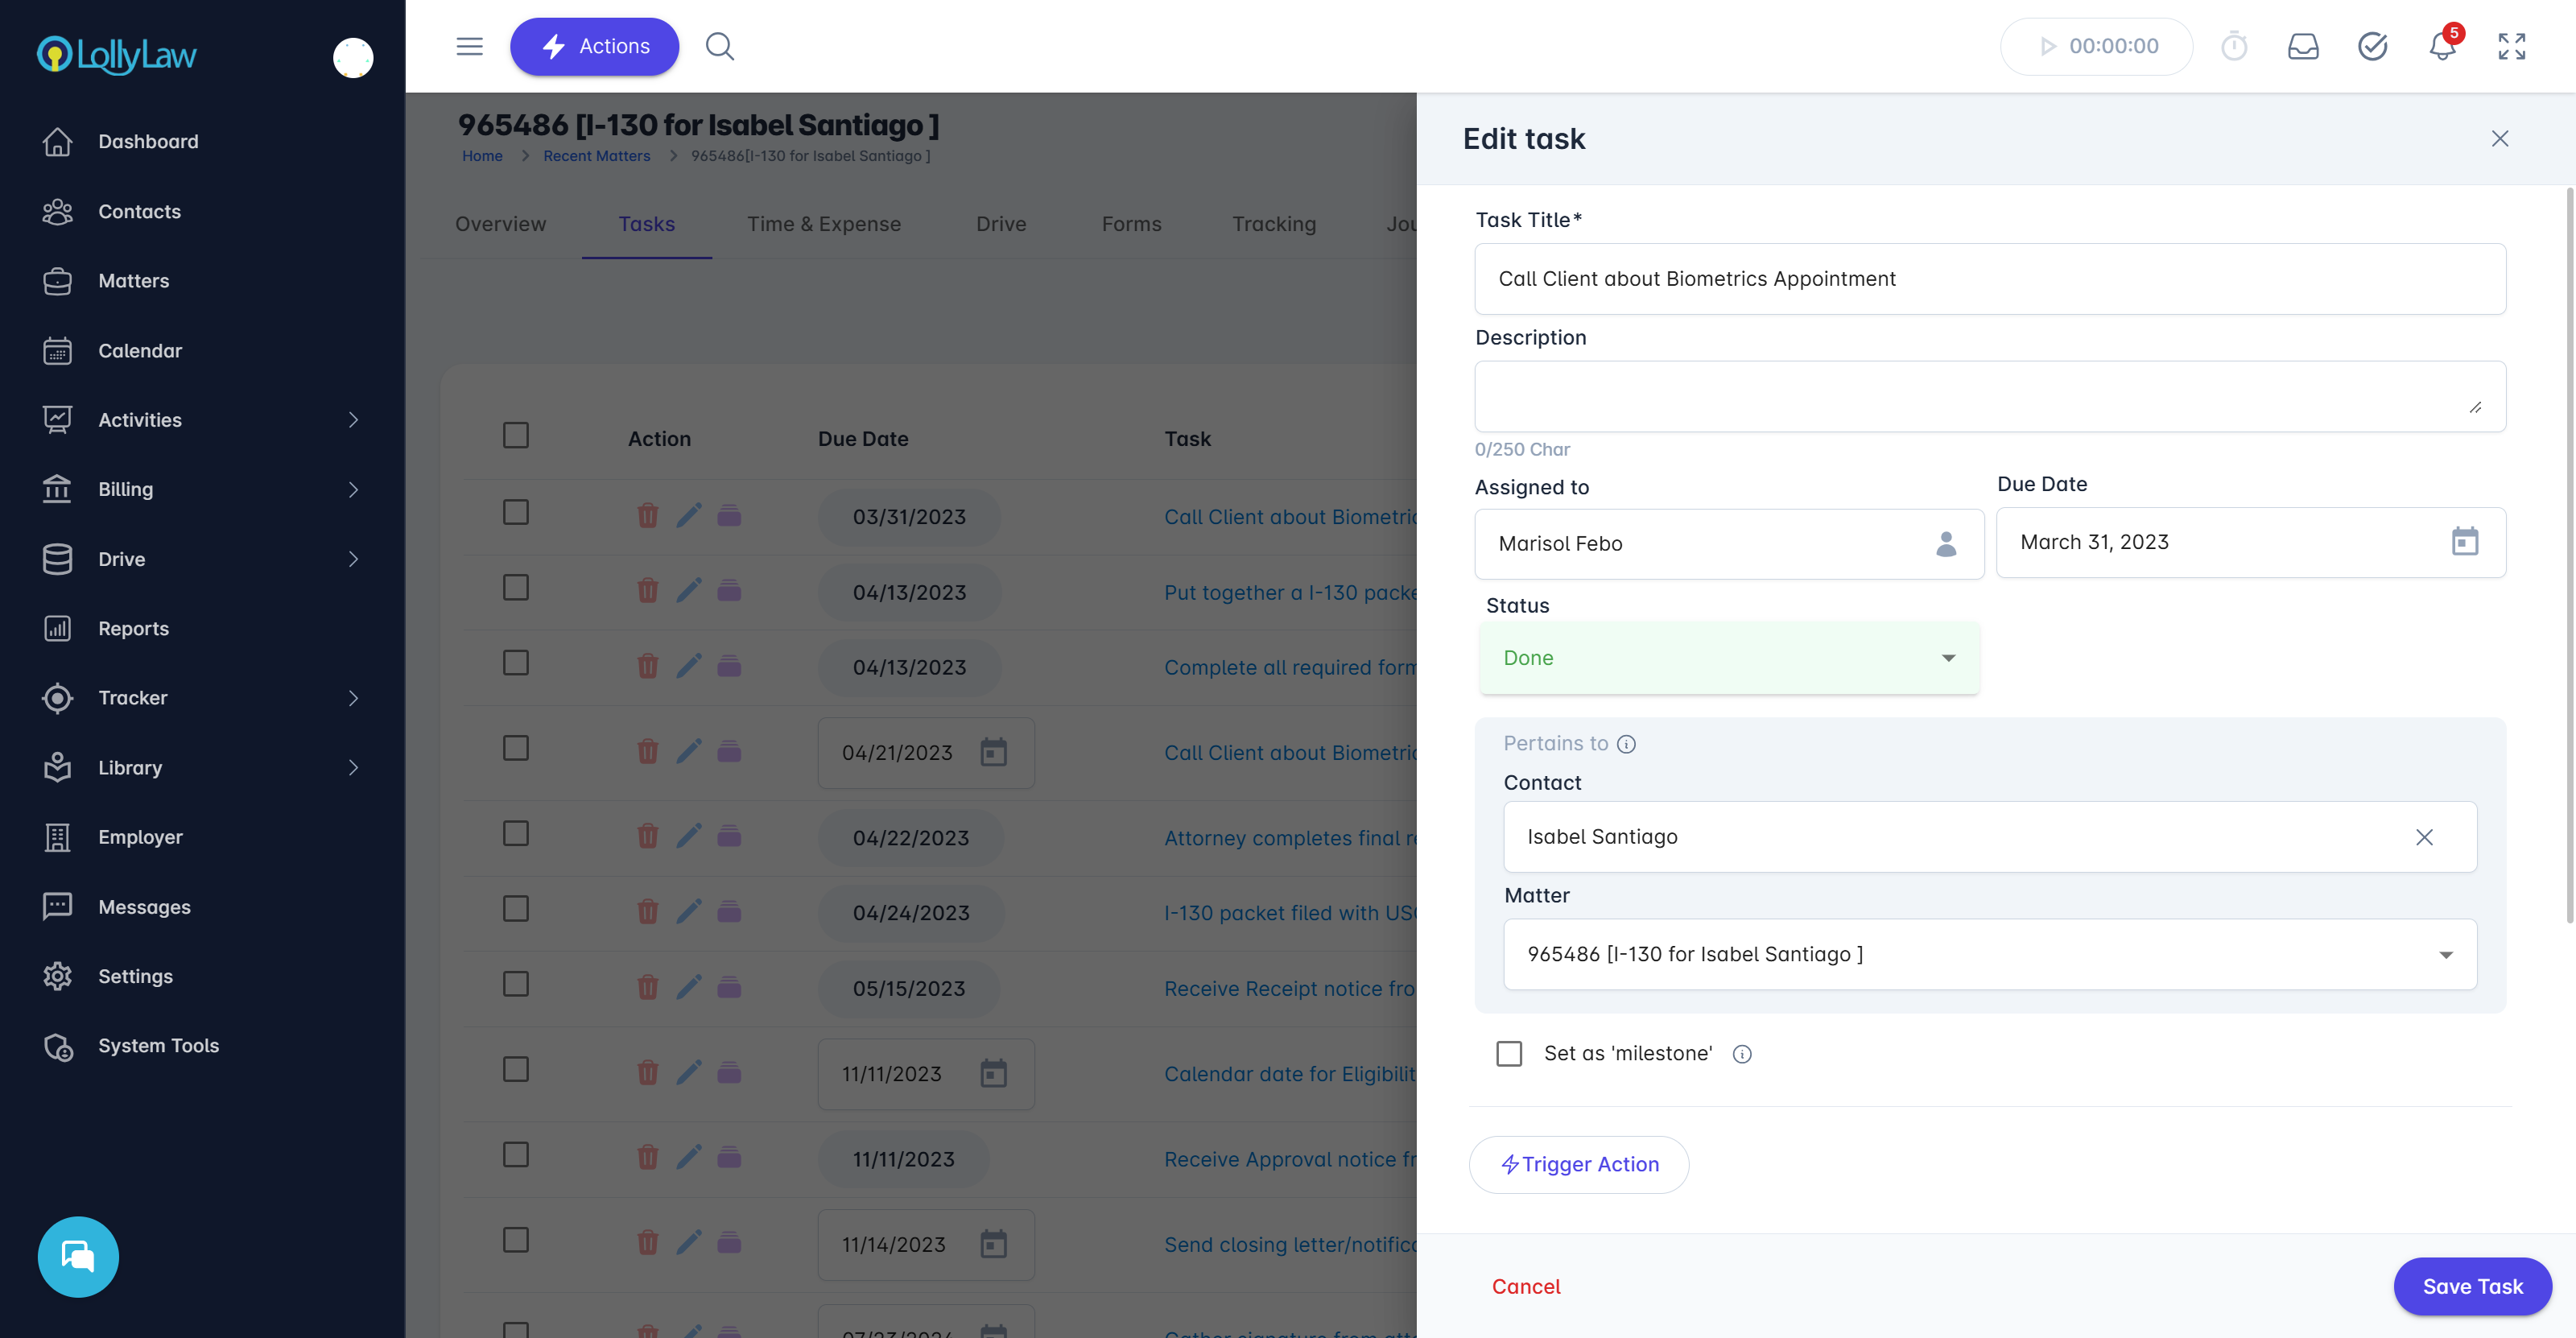The width and height of the screenshot is (2576, 1338).
Task: Expand the Matter selection dropdown
Action: 2445,954
